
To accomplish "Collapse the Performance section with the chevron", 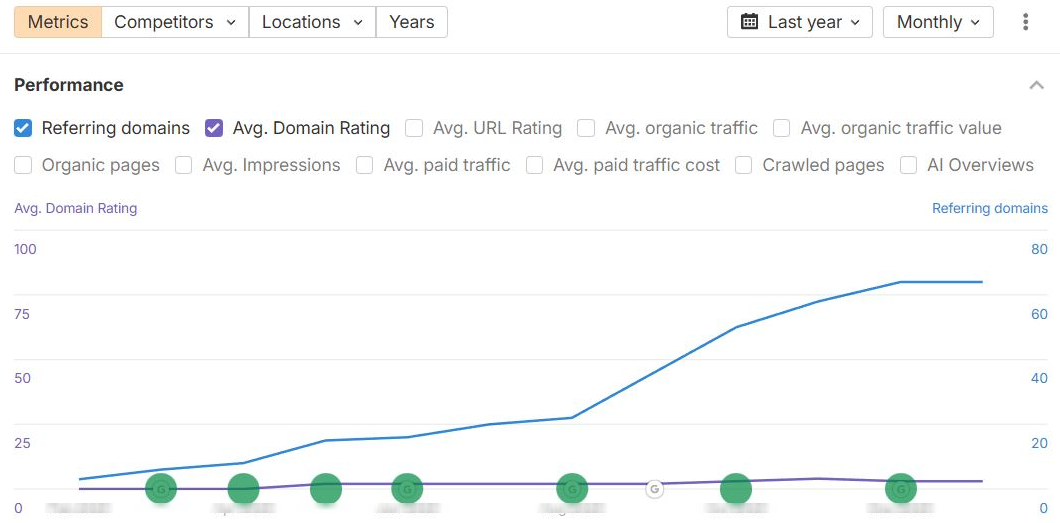I will click(1036, 85).
